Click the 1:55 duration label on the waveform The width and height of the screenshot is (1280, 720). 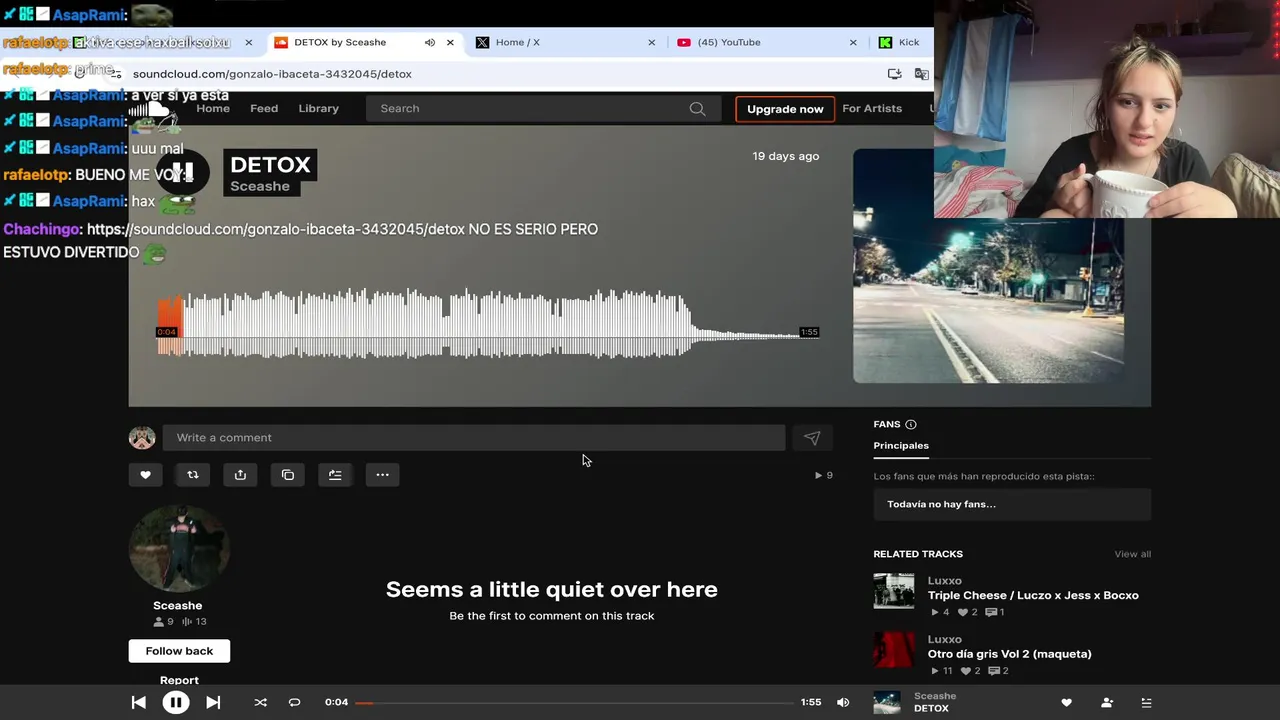click(x=809, y=332)
